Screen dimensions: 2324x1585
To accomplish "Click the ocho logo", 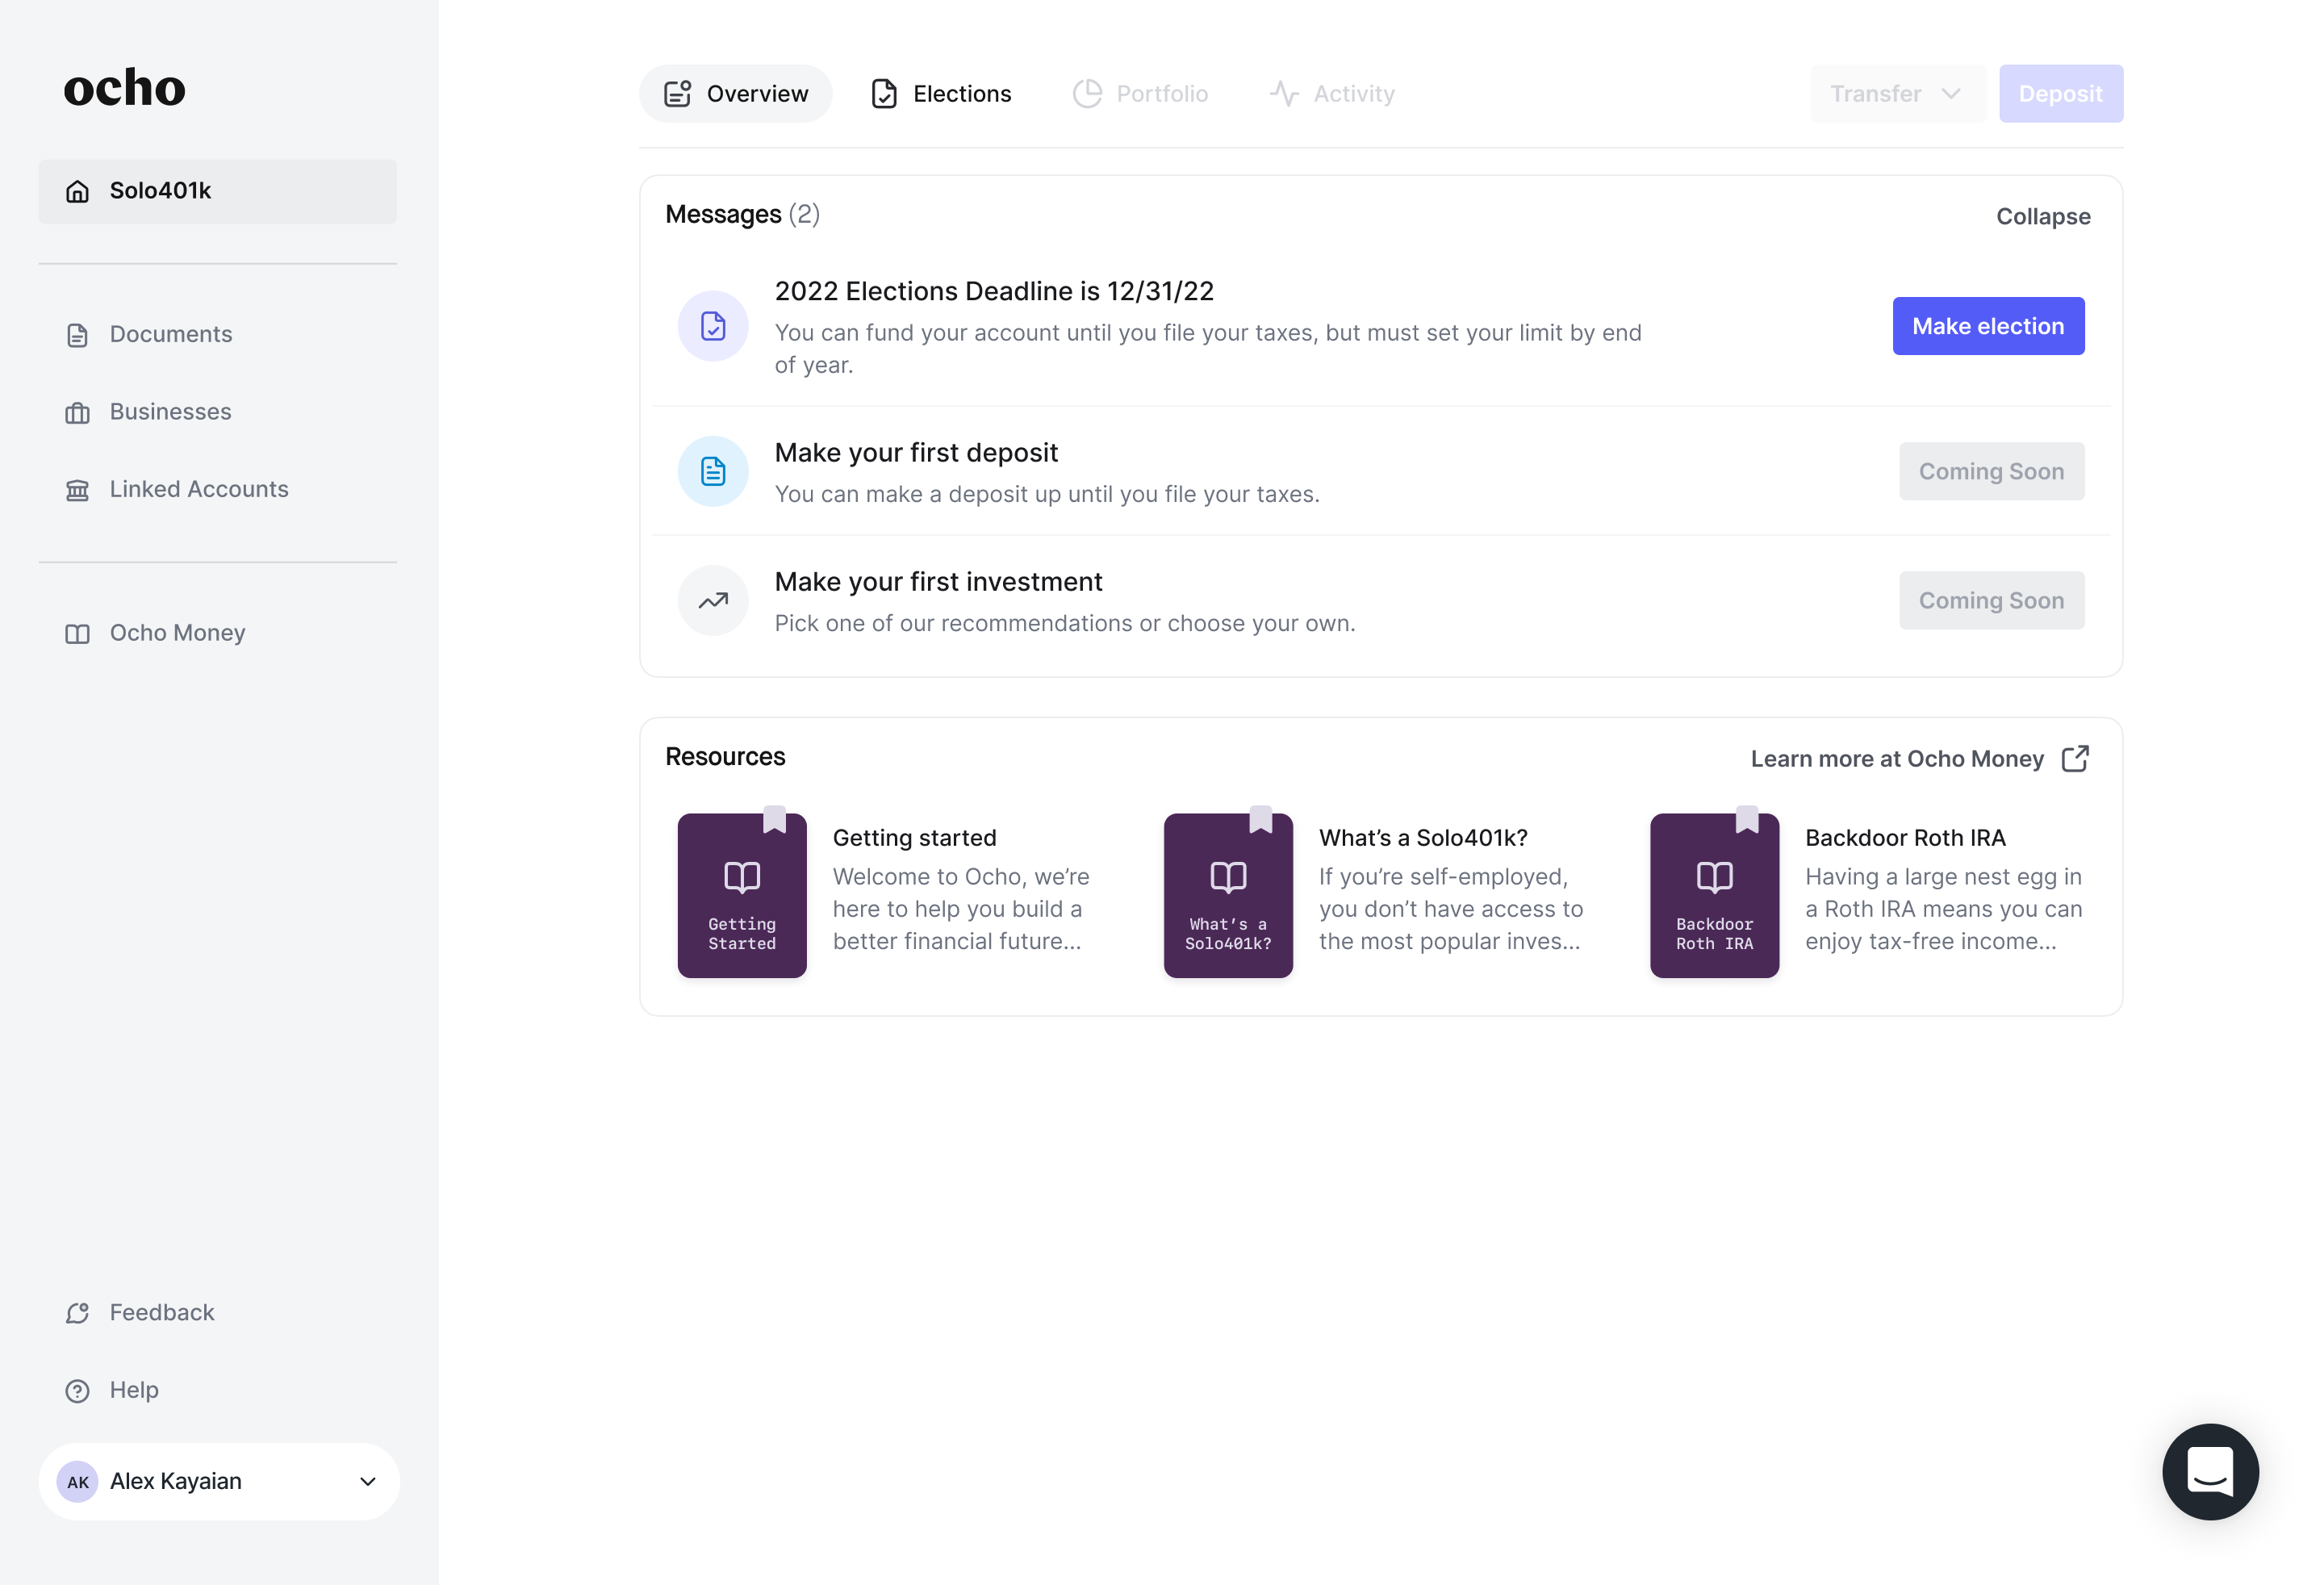I will click(x=124, y=88).
